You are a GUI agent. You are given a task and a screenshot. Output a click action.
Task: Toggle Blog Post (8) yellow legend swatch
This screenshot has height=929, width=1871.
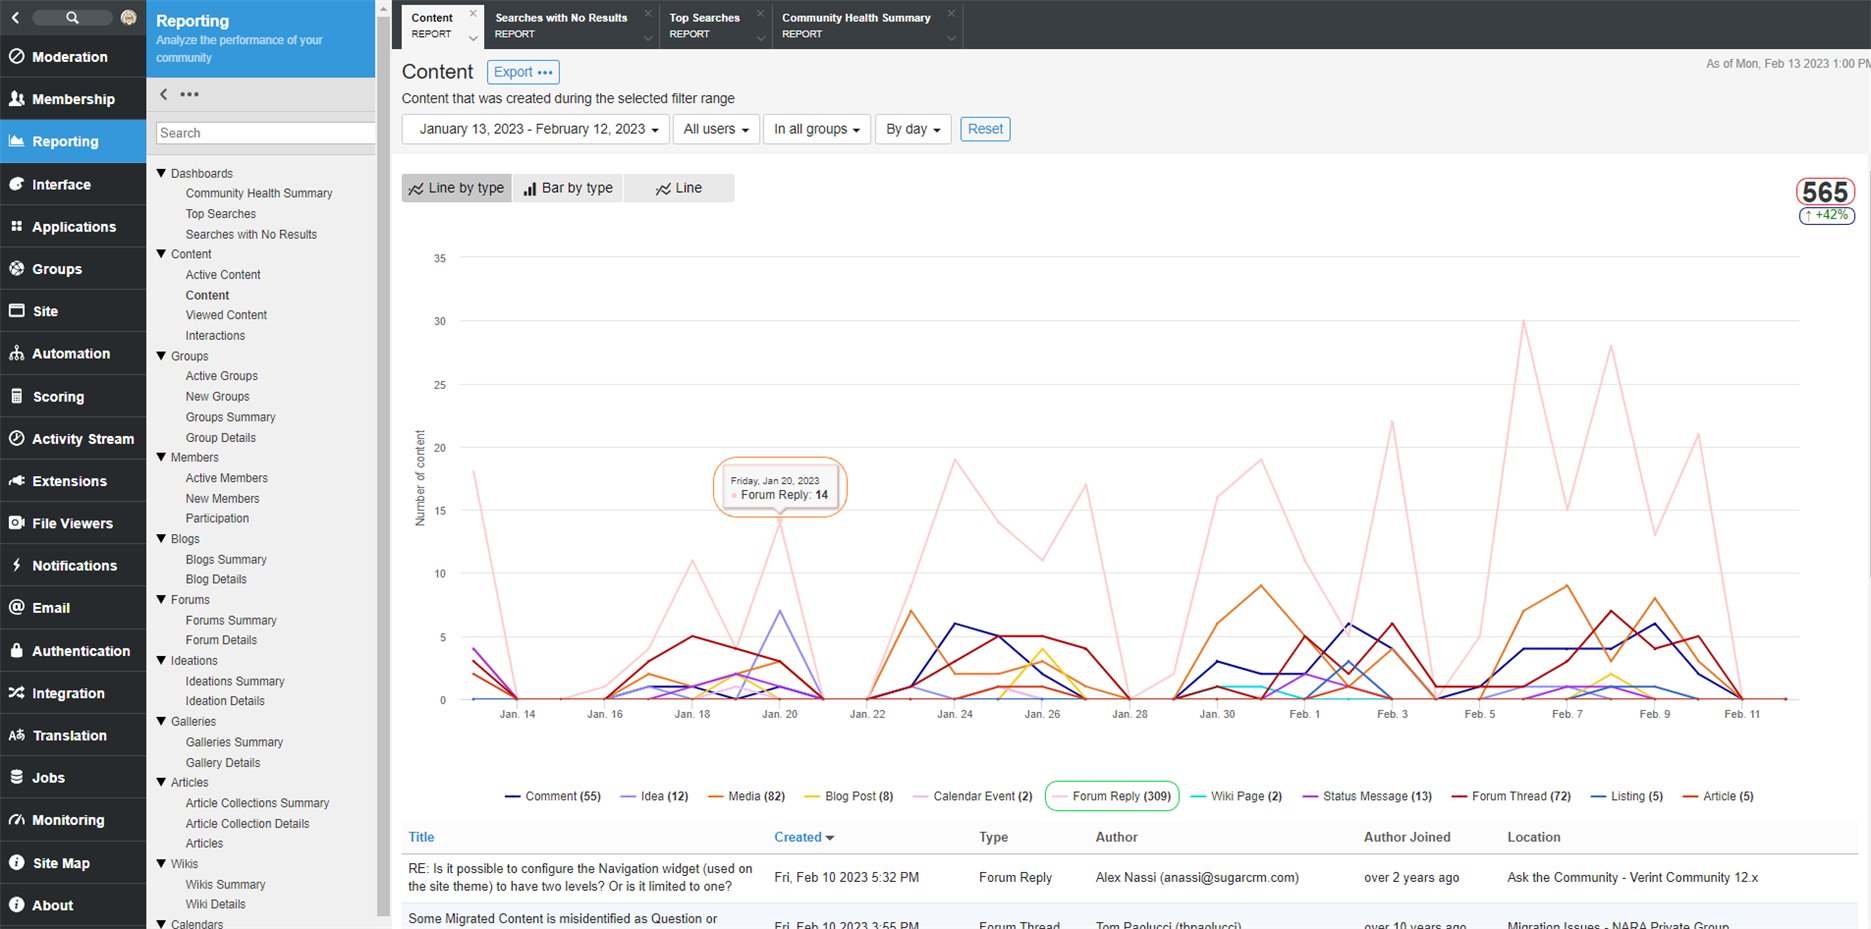pos(811,797)
